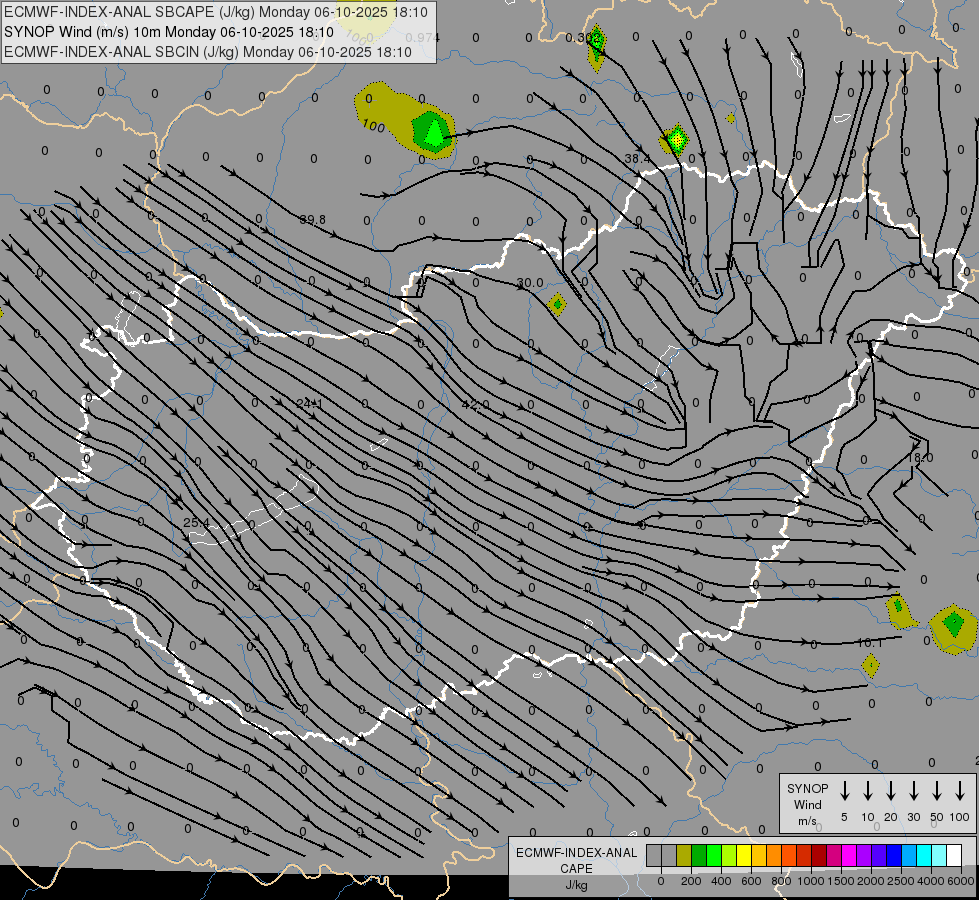Select the olive swatch in the CAPE legend
Screen dimensions: 979x900
[x=684, y=855]
